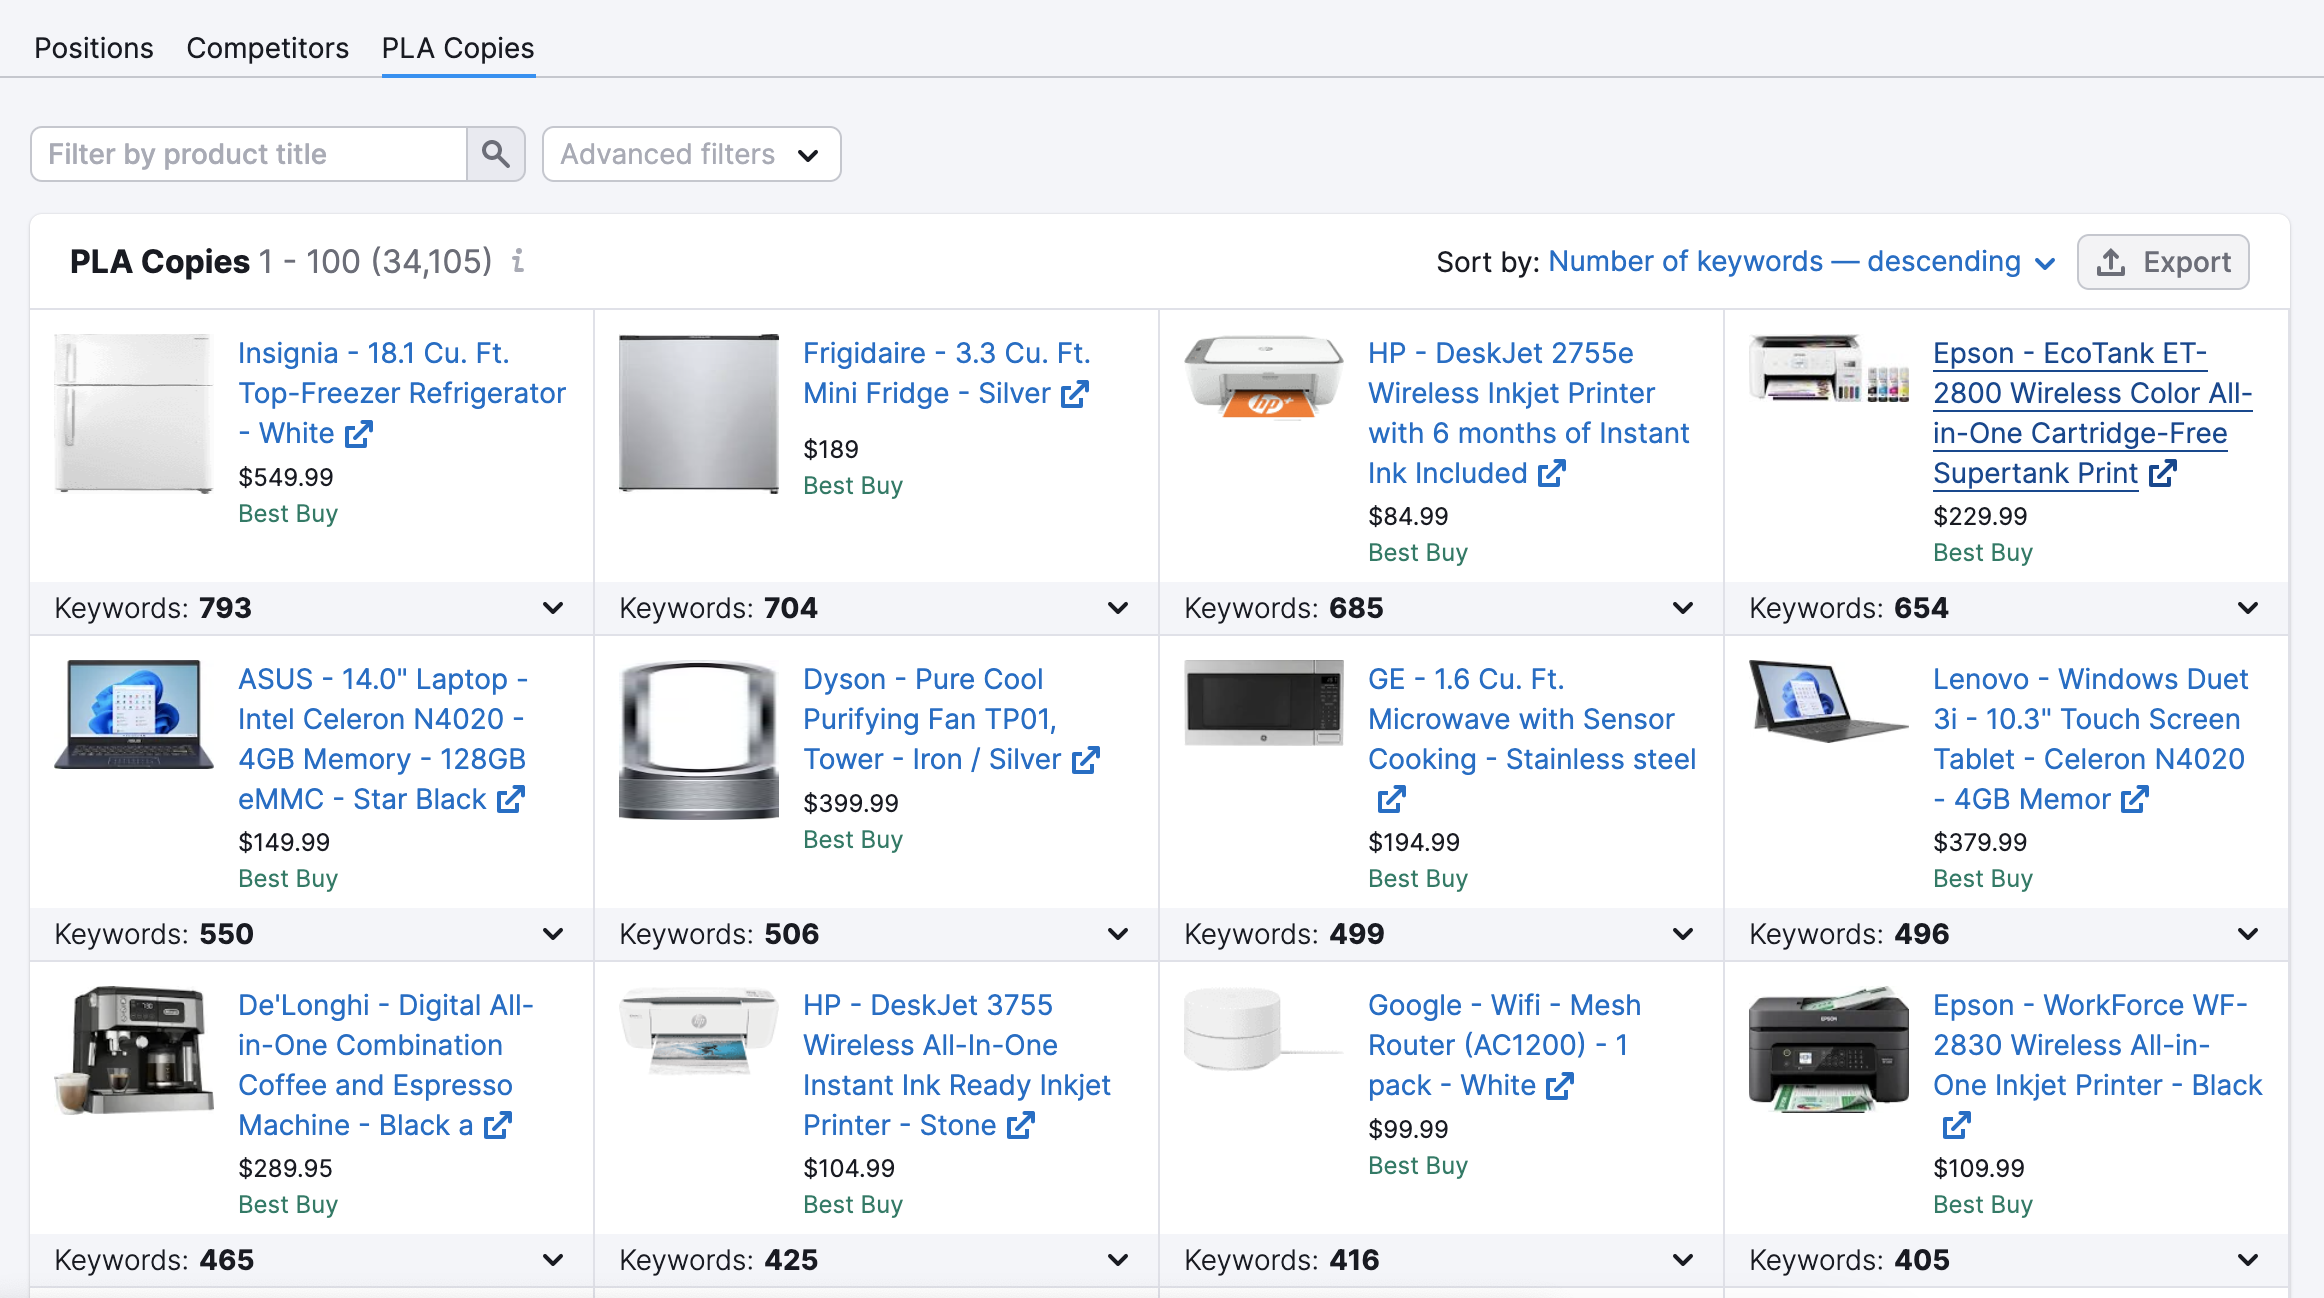Open external link icon for HP DeskJet 2755e
This screenshot has width=2324, height=1298.
tap(1551, 473)
